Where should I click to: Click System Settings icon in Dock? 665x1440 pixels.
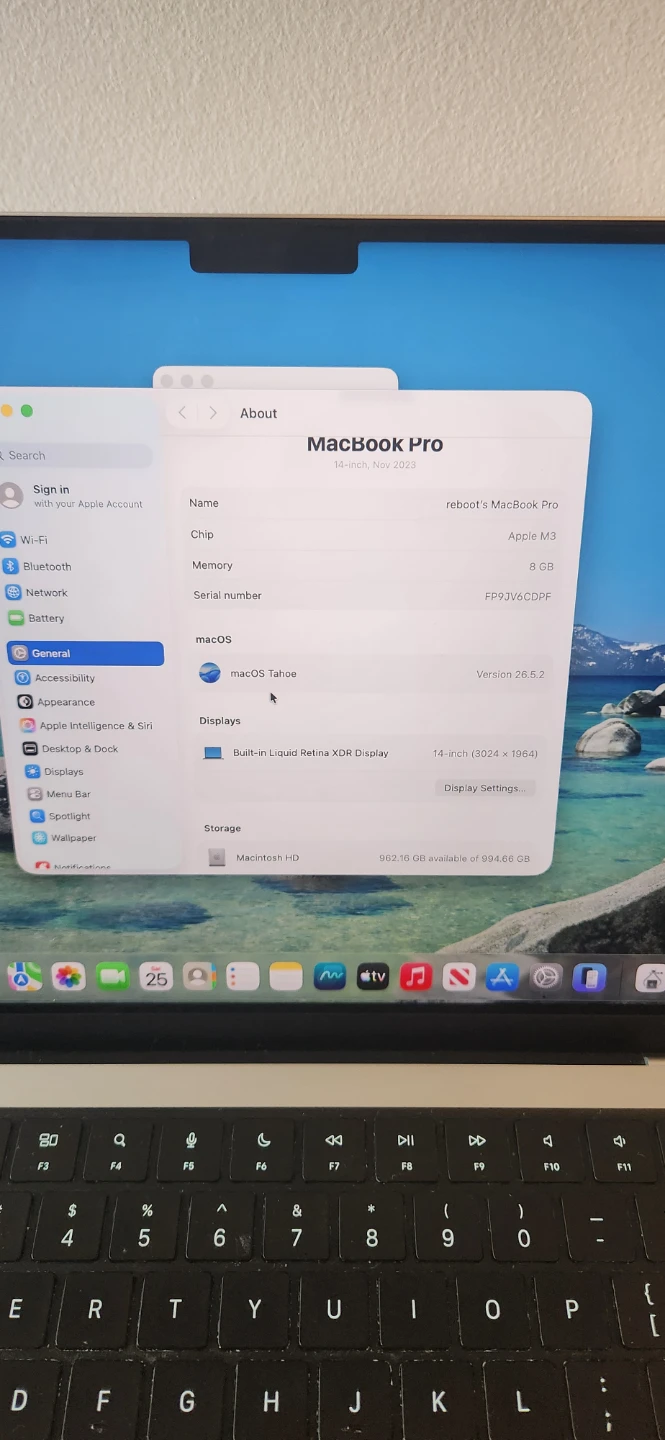coord(546,977)
